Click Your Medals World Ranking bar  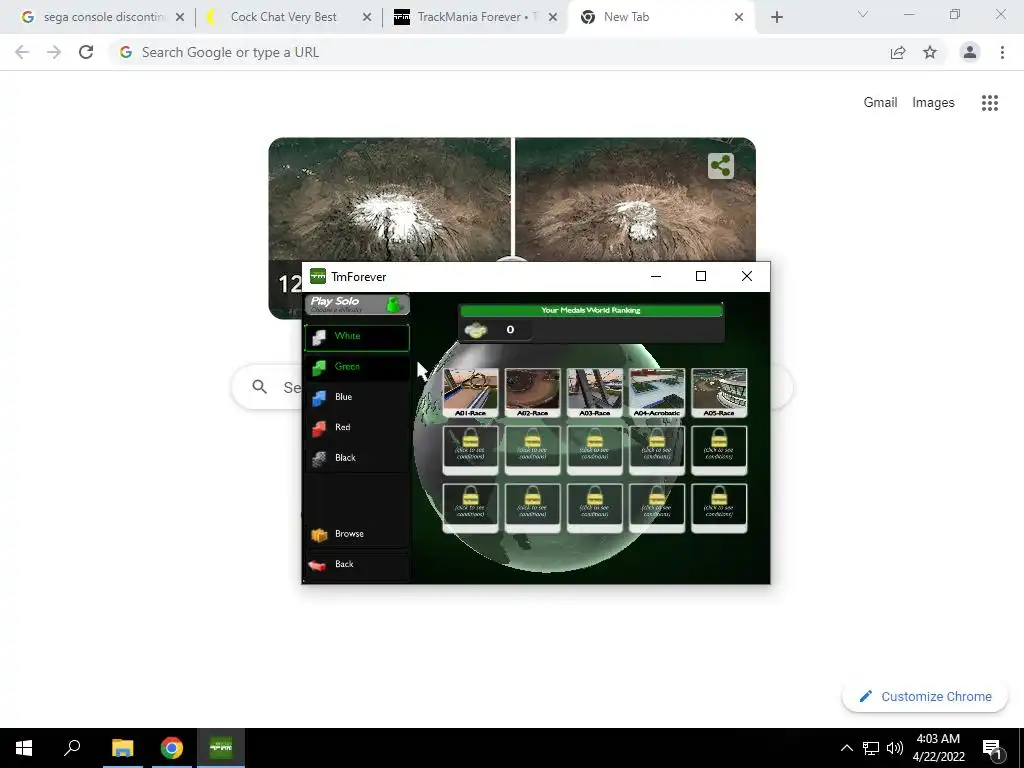pyautogui.click(x=590, y=310)
